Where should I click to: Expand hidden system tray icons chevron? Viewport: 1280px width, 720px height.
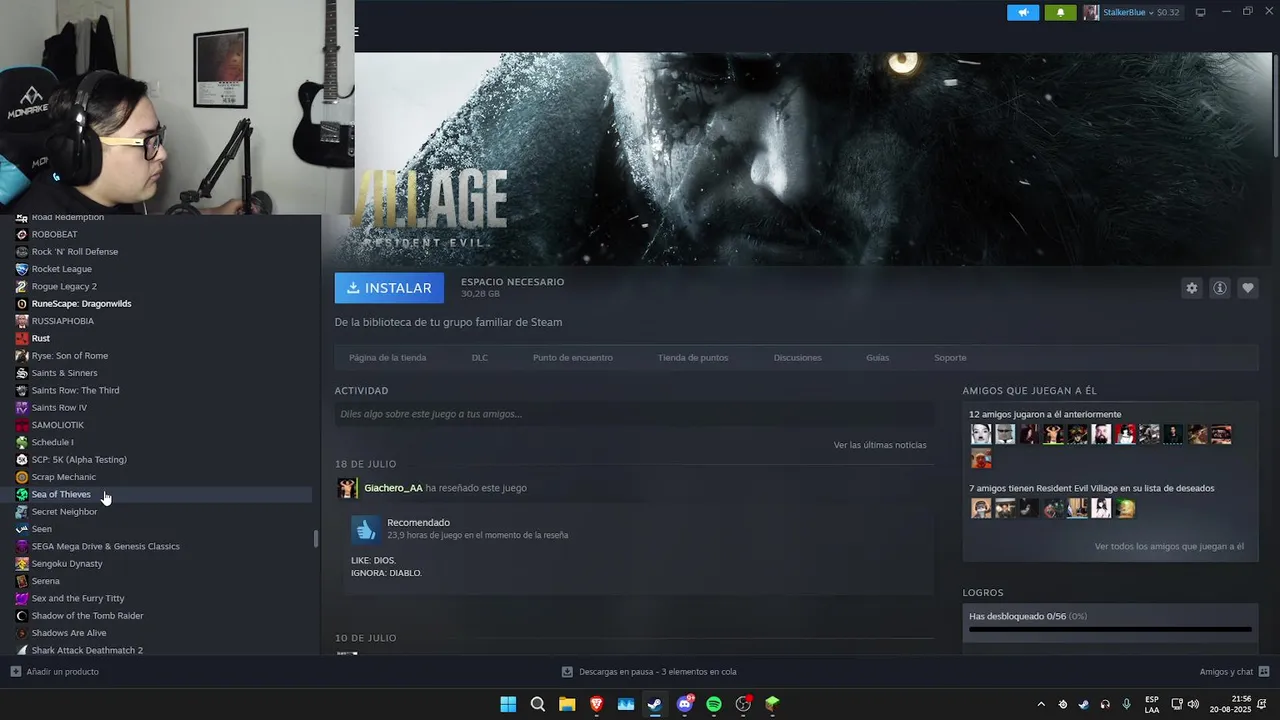pos(1040,704)
